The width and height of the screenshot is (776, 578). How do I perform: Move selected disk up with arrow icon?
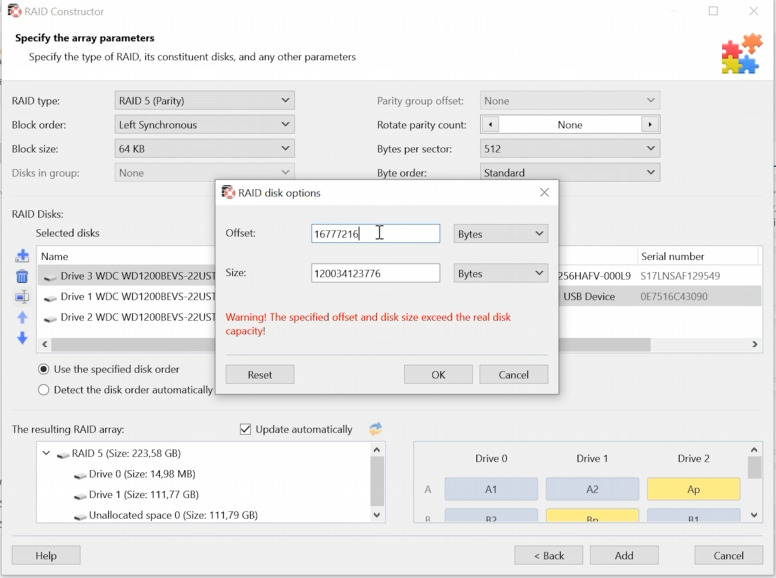click(x=22, y=317)
